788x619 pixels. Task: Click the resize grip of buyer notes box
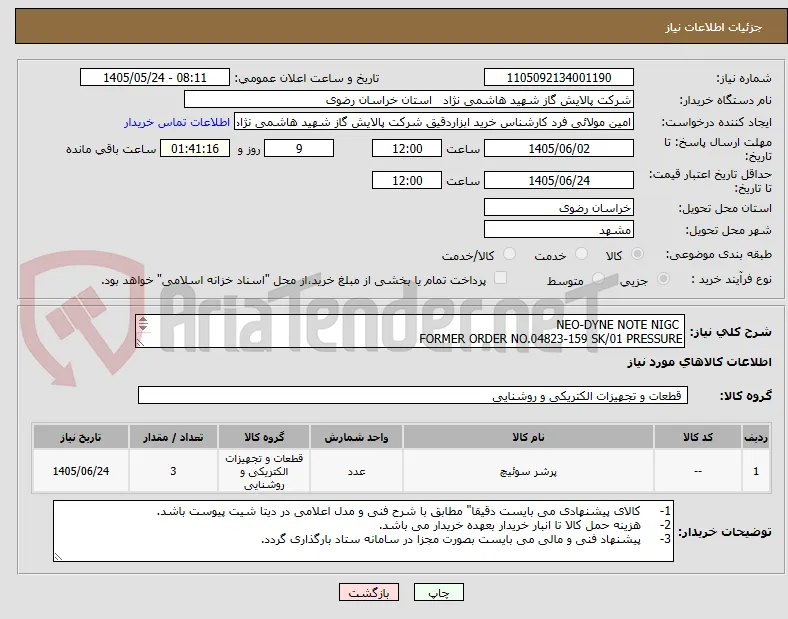click(58, 557)
